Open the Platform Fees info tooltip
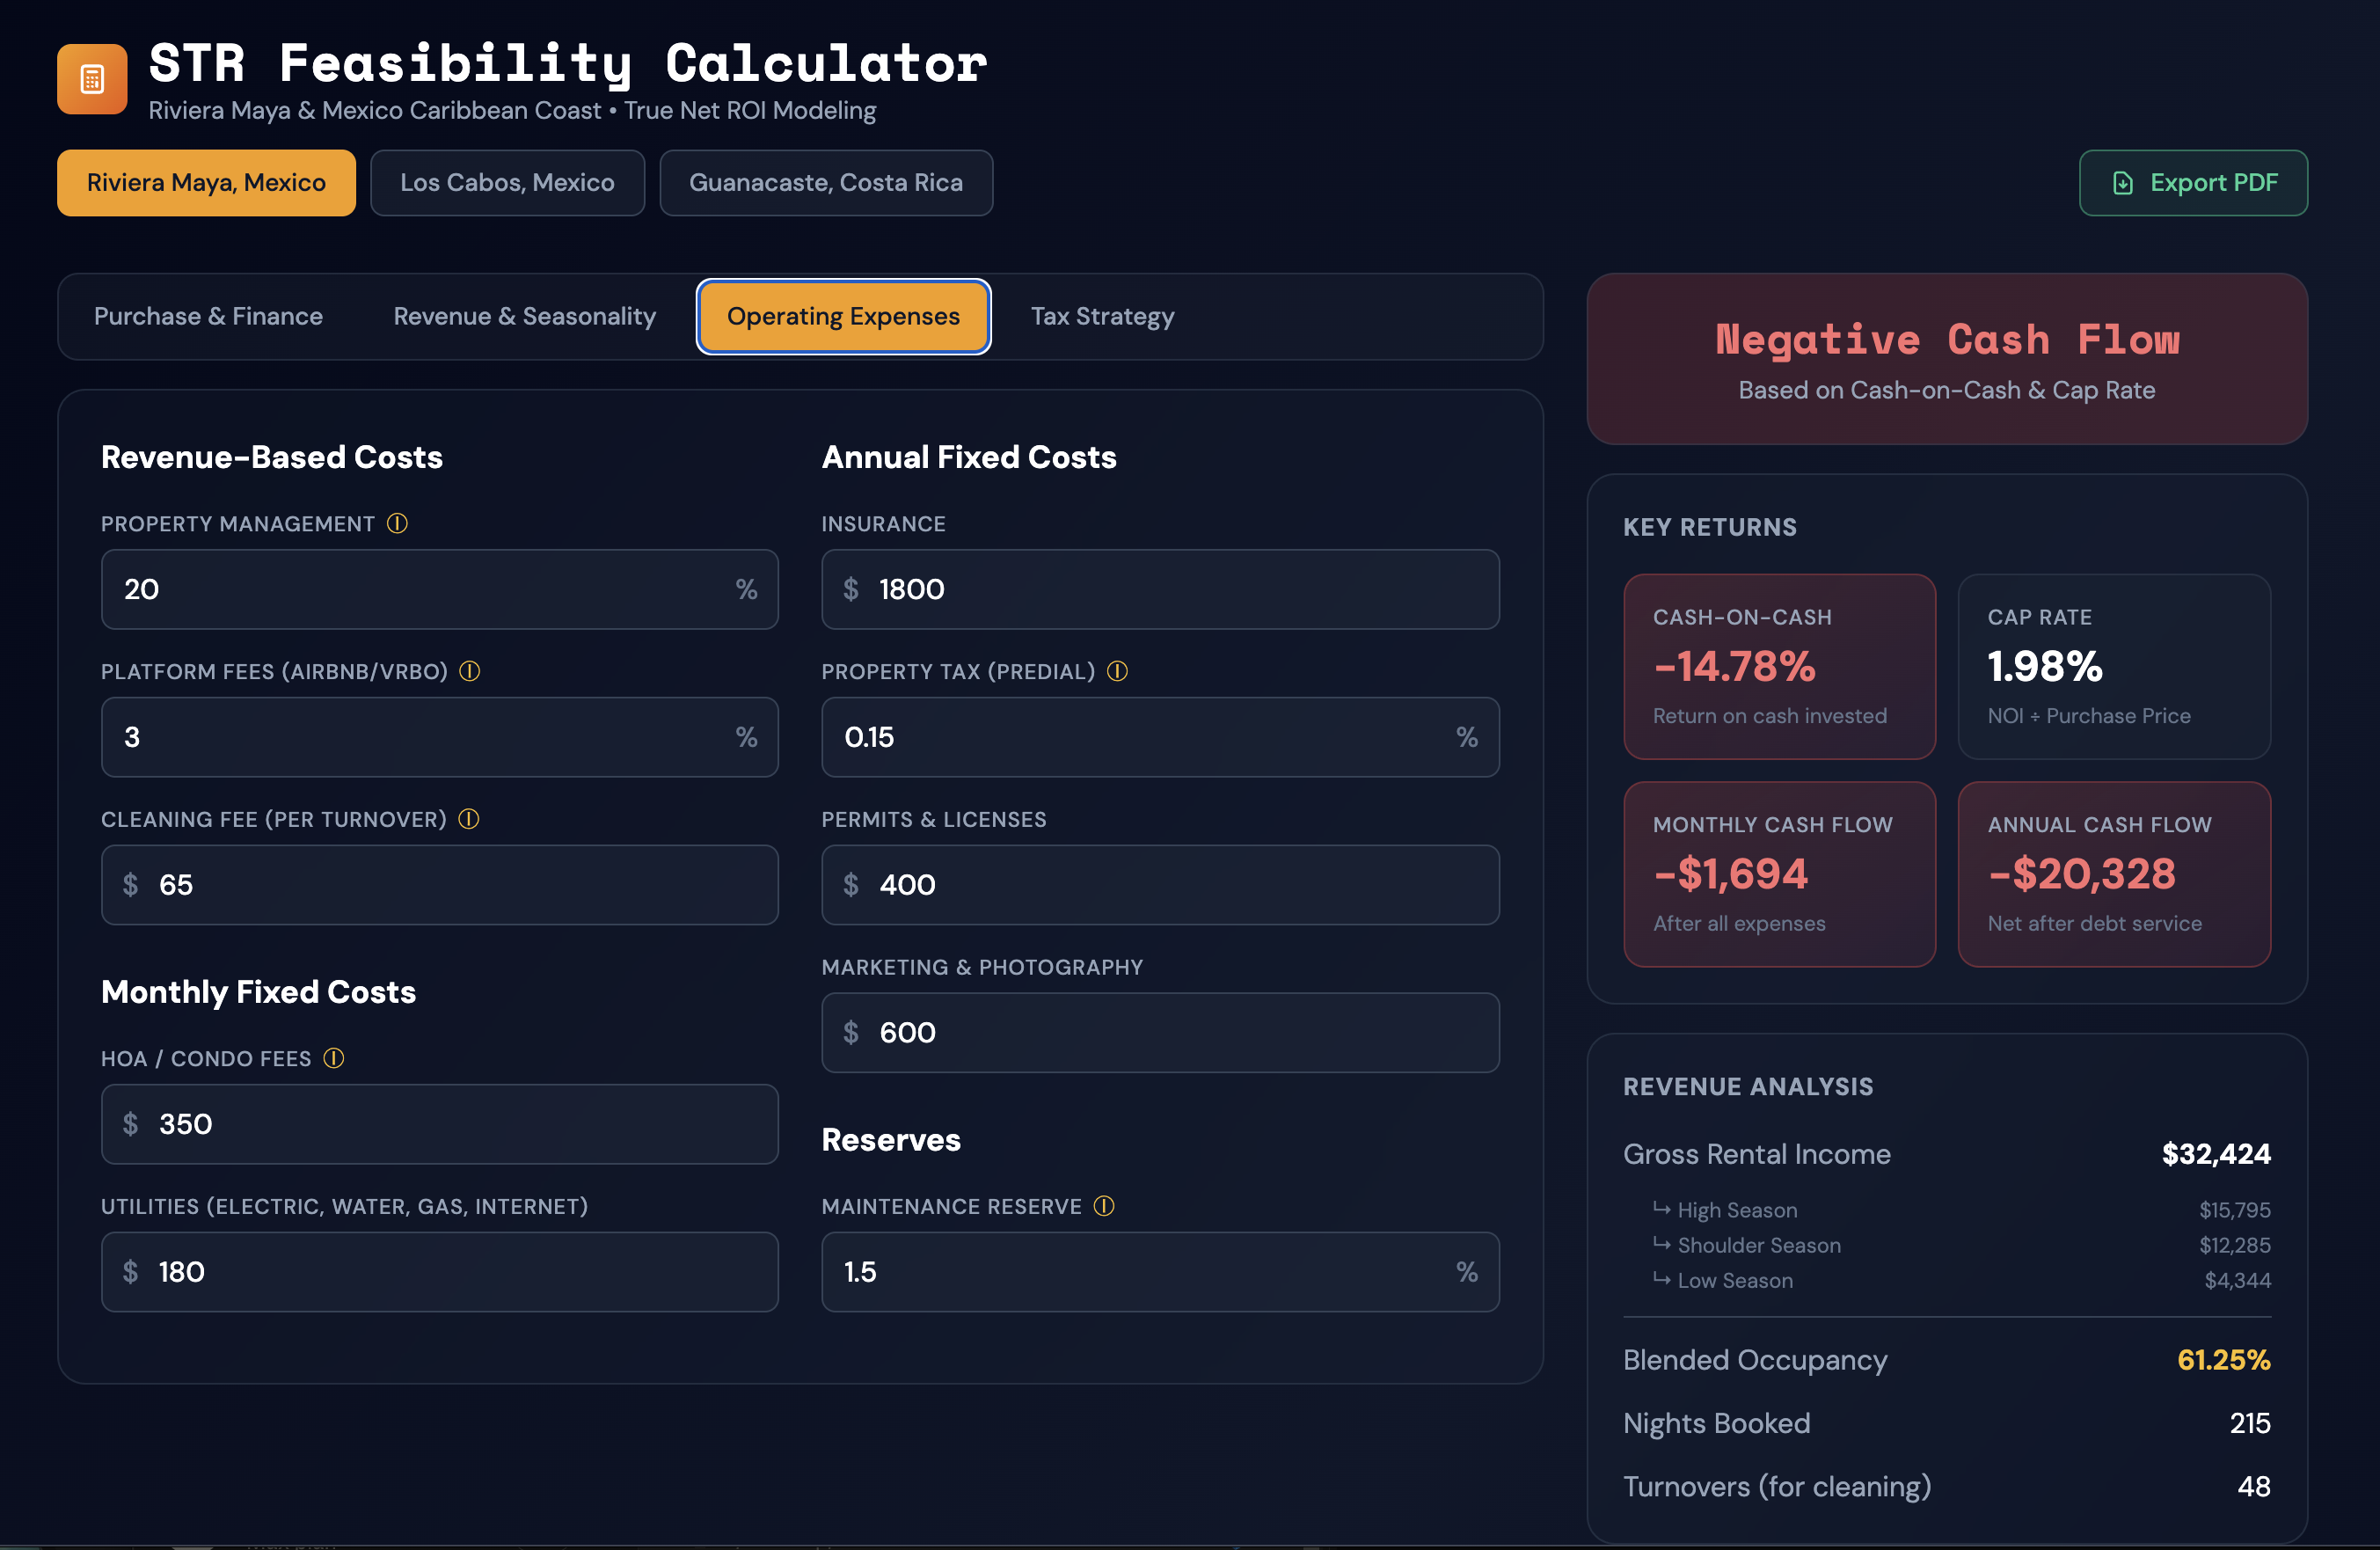Image resolution: width=2380 pixels, height=1550 pixels. [x=469, y=671]
